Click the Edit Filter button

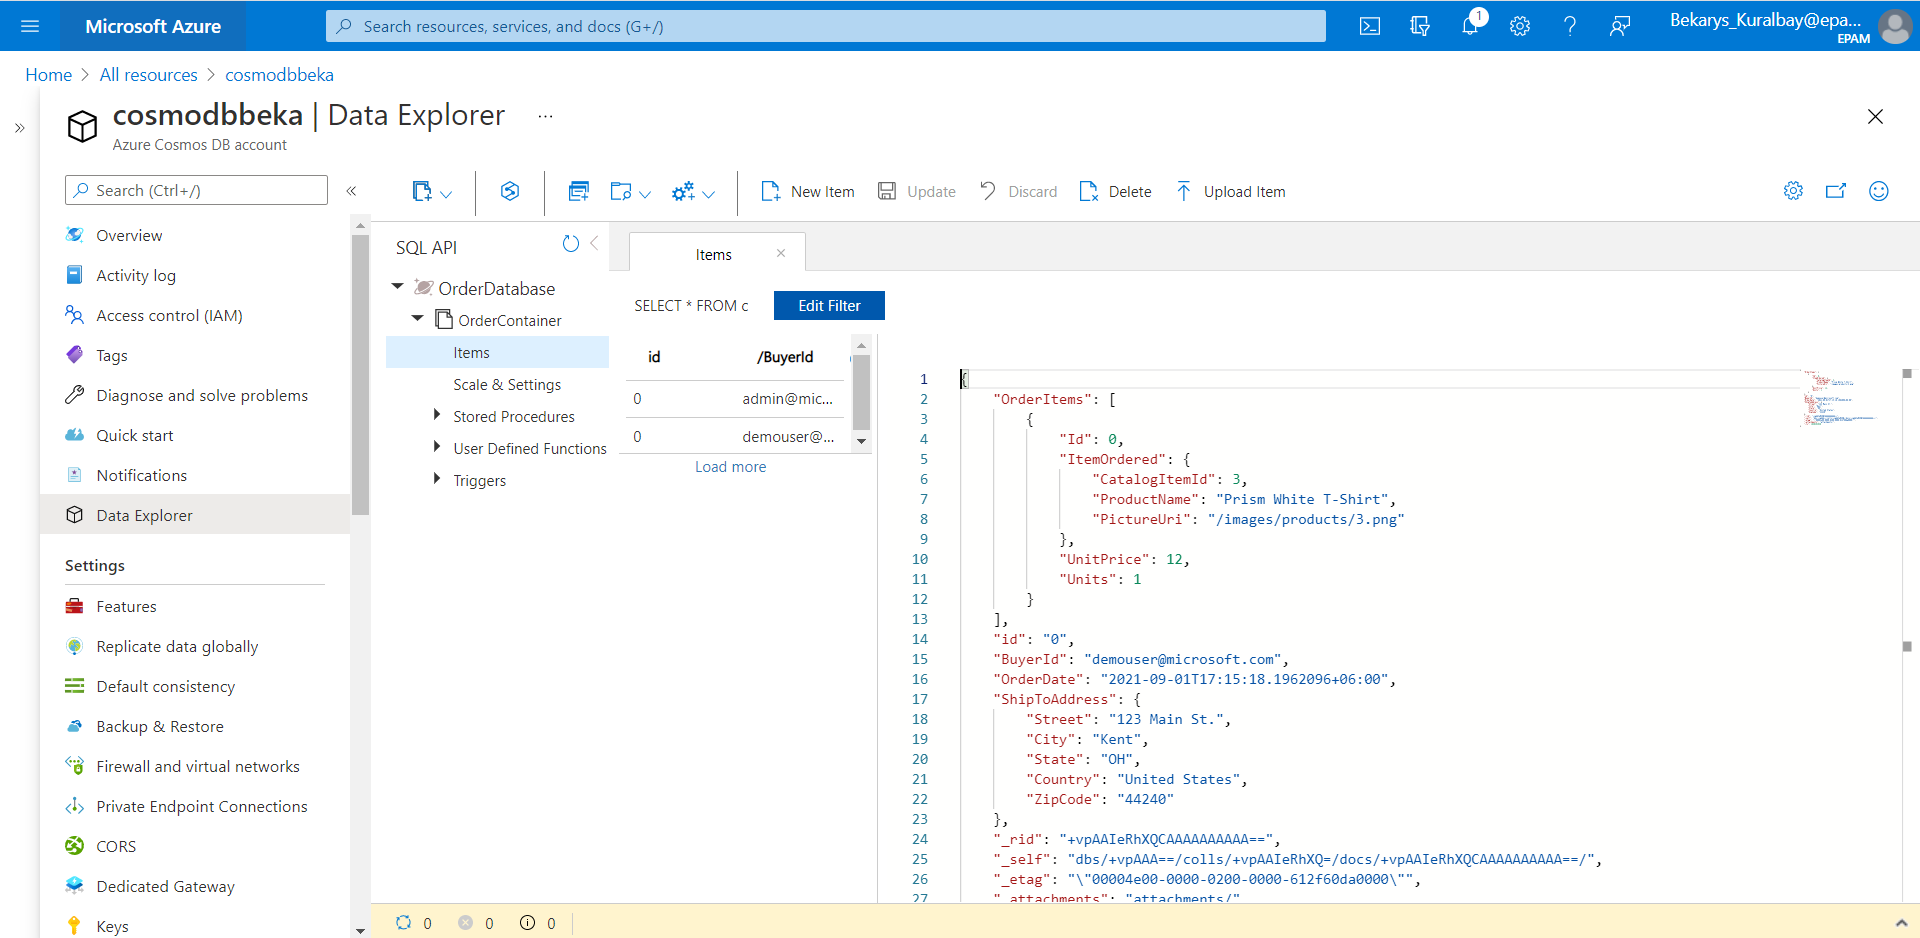[829, 305]
